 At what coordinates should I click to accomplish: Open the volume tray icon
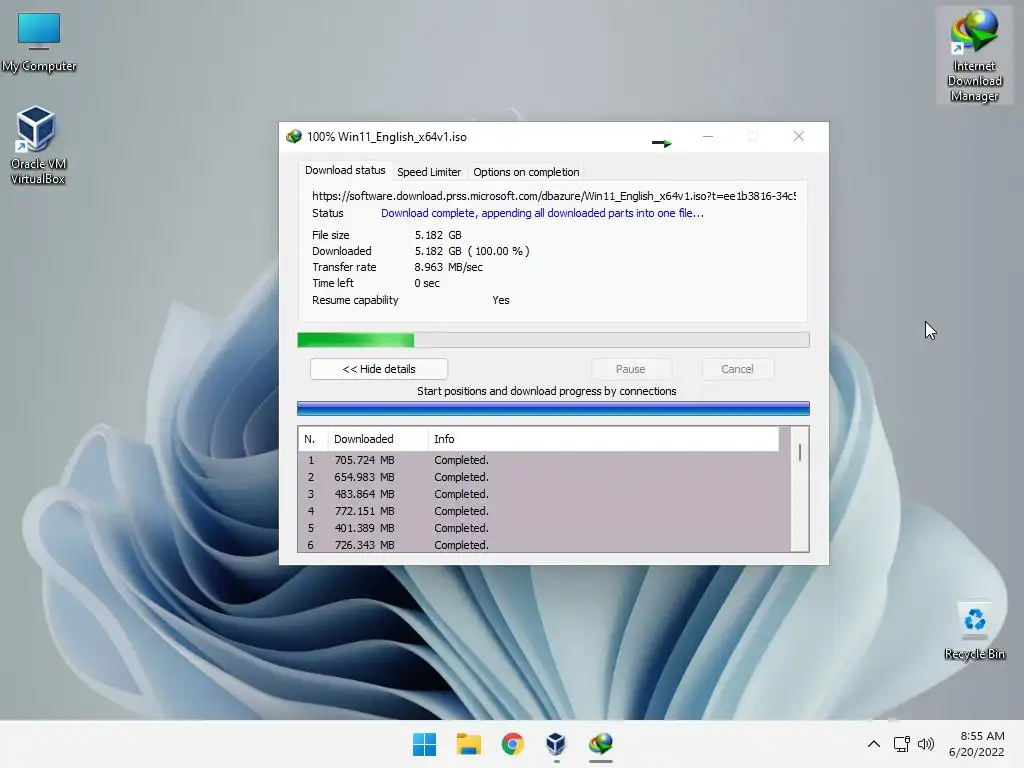point(926,744)
